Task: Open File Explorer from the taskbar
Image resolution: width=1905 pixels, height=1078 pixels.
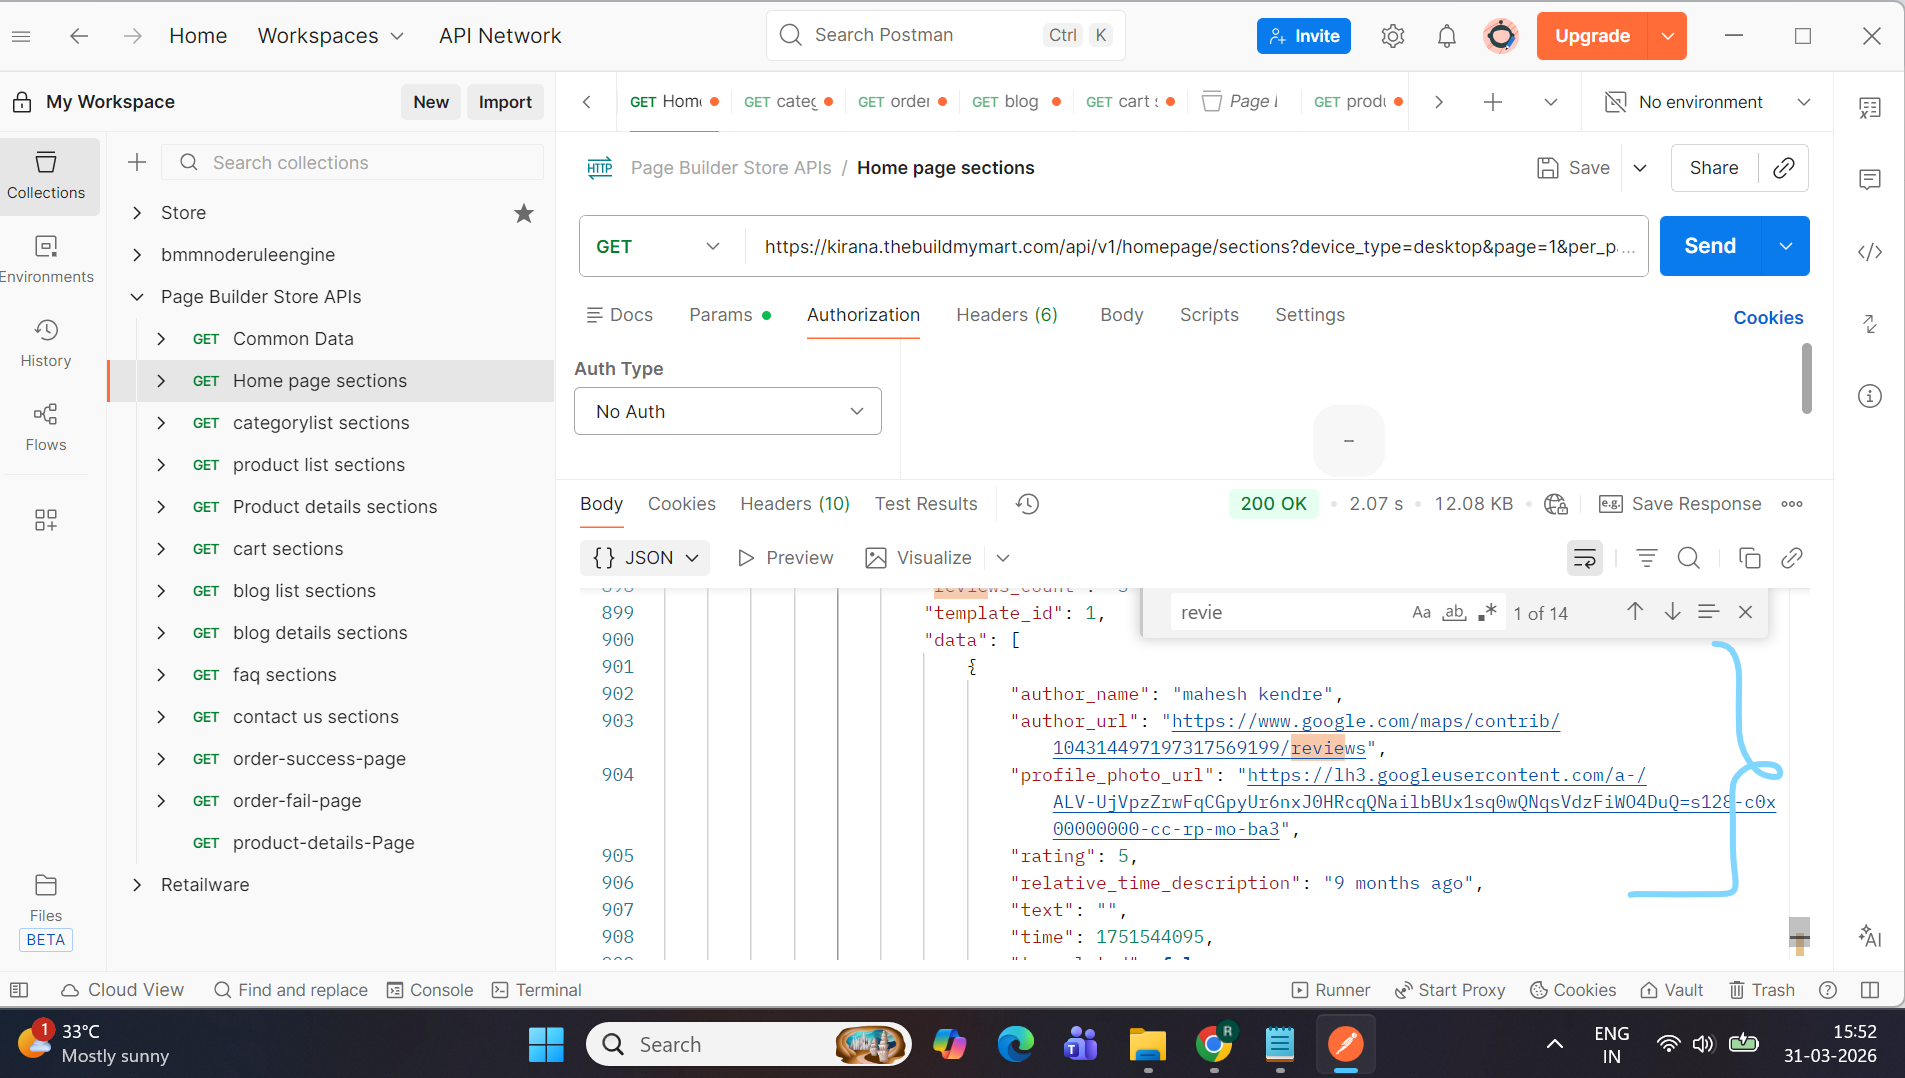Action: click(x=1147, y=1045)
